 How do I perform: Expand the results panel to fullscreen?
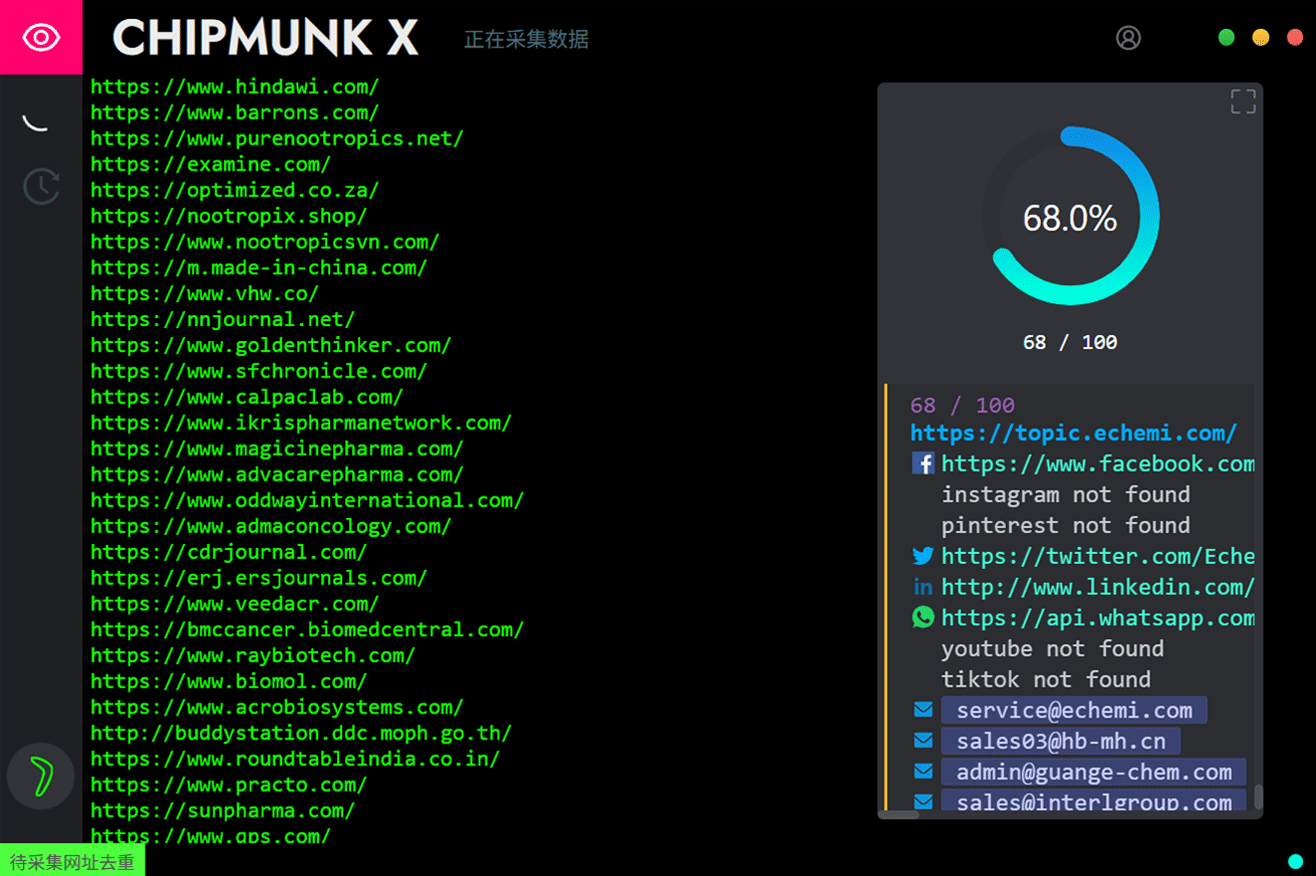pos(1242,101)
